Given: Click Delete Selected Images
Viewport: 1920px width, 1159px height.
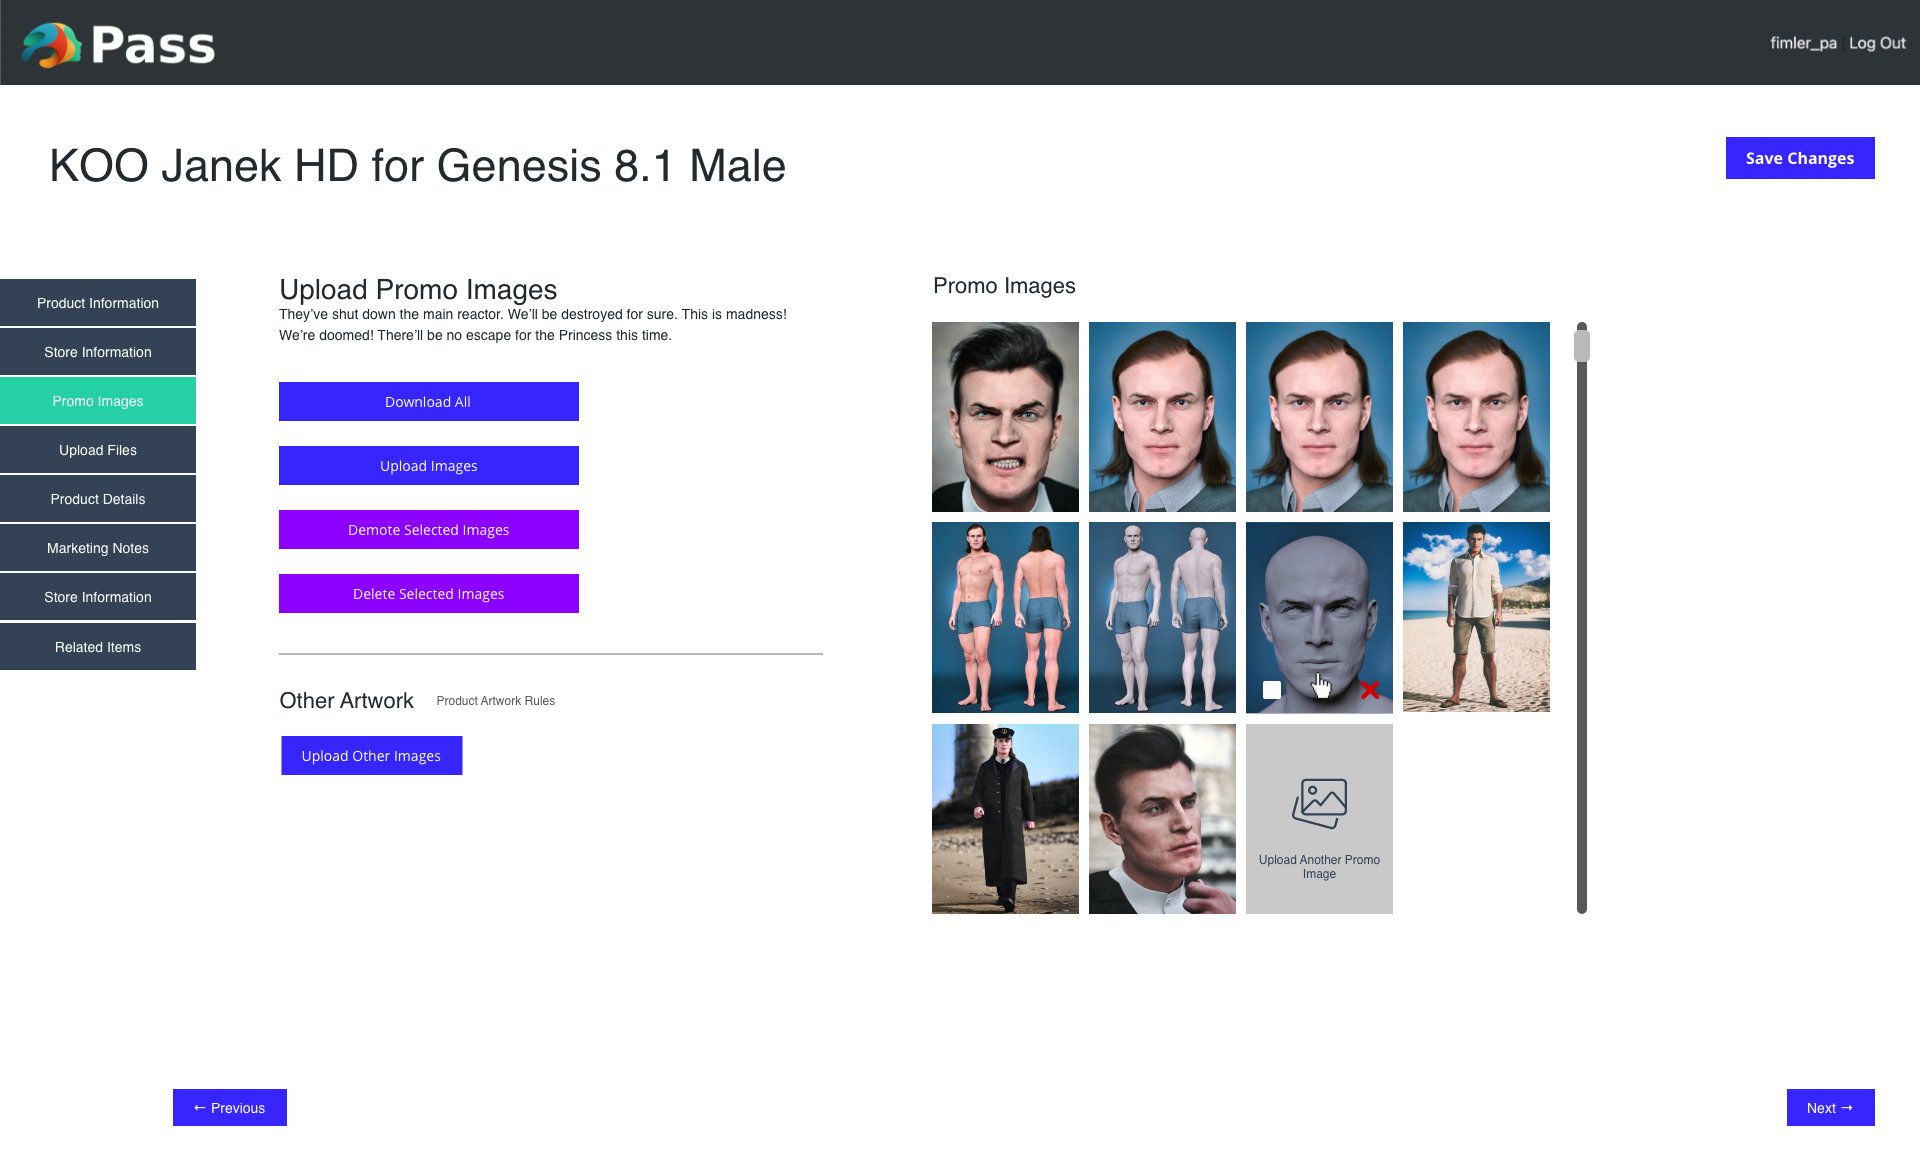Looking at the screenshot, I should 429,593.
